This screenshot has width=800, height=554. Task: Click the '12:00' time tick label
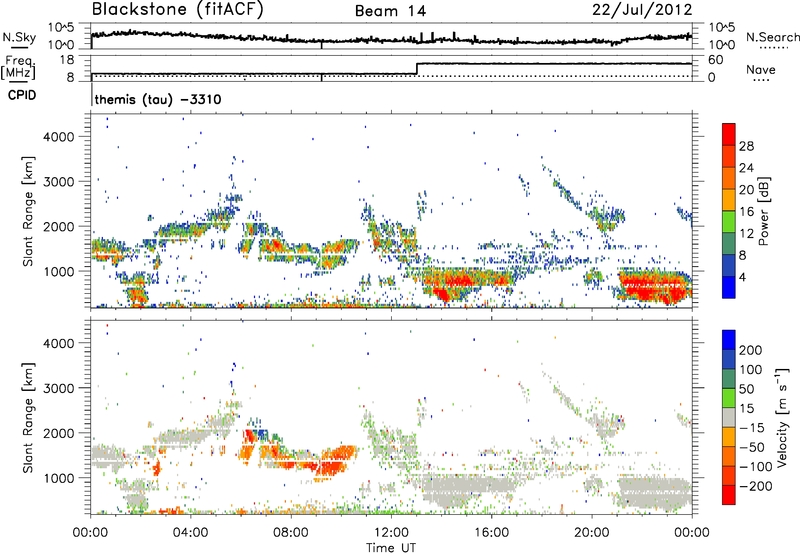click(x=391, y=533)
